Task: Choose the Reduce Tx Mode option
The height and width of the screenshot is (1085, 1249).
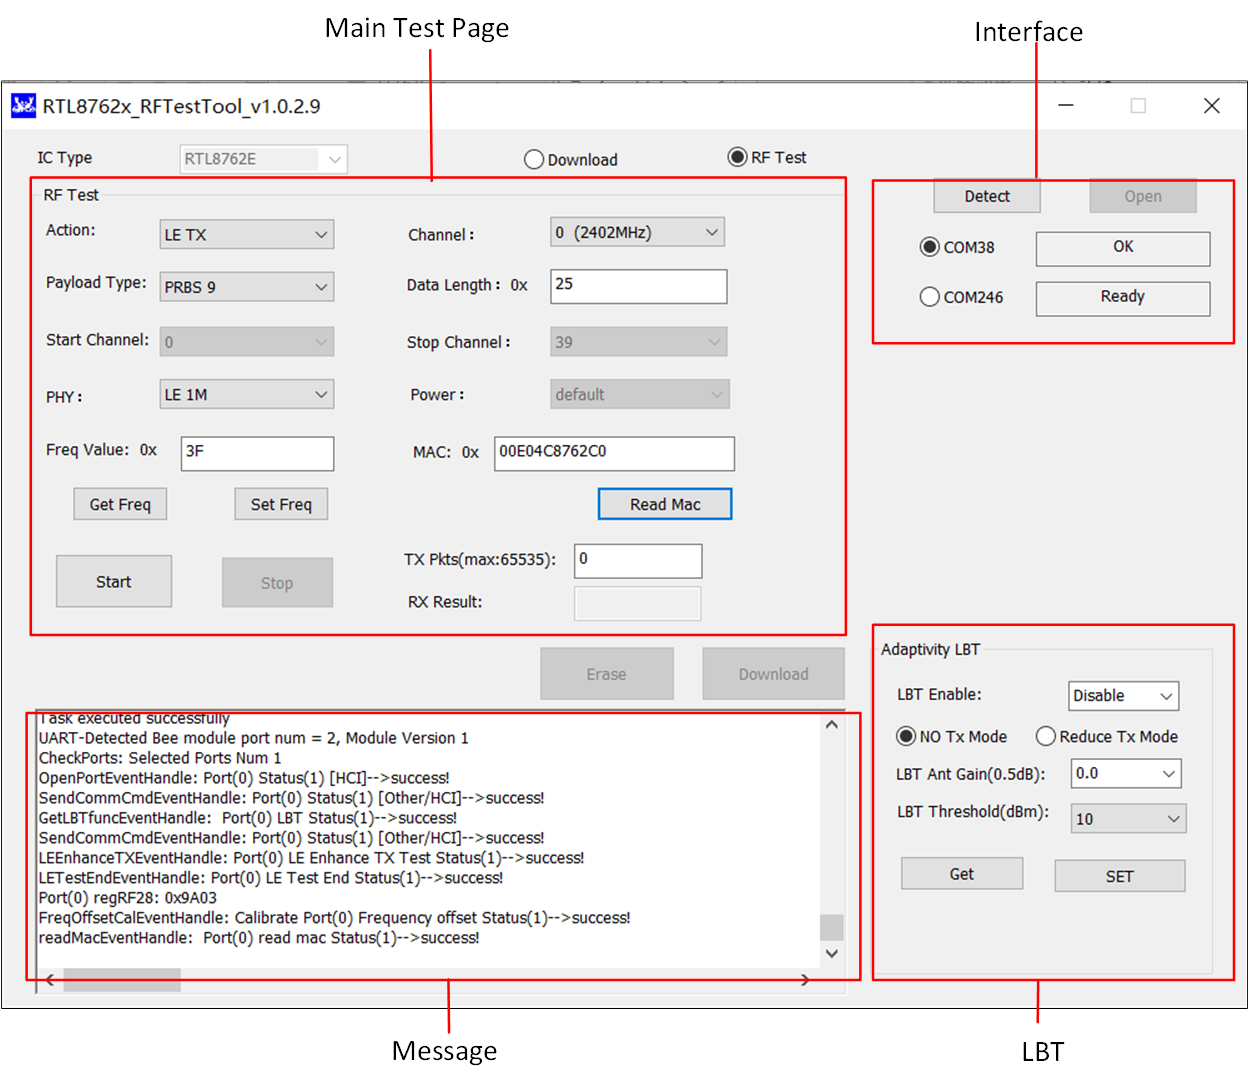Action: click(x=1046, y=737)
